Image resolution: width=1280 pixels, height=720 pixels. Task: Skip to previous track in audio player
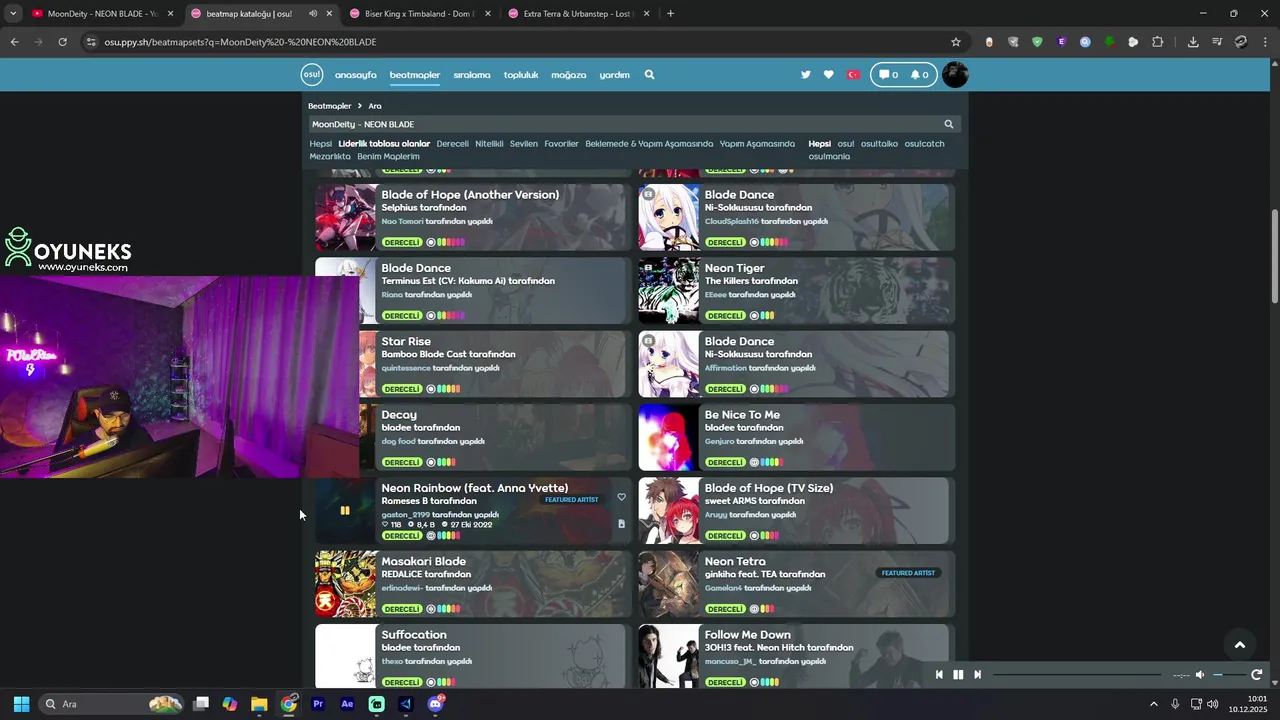click(x=939, y=675)
